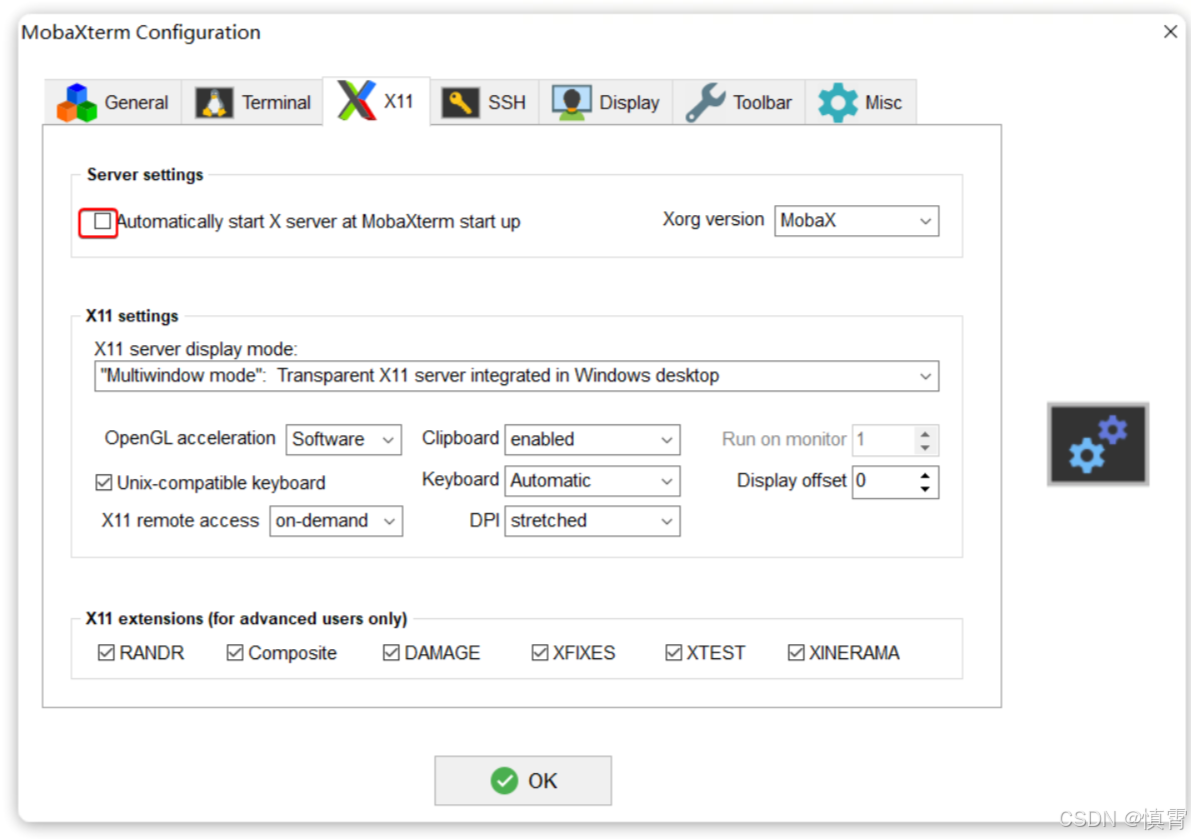Click the green checkmark on OK

click(504, 781)
